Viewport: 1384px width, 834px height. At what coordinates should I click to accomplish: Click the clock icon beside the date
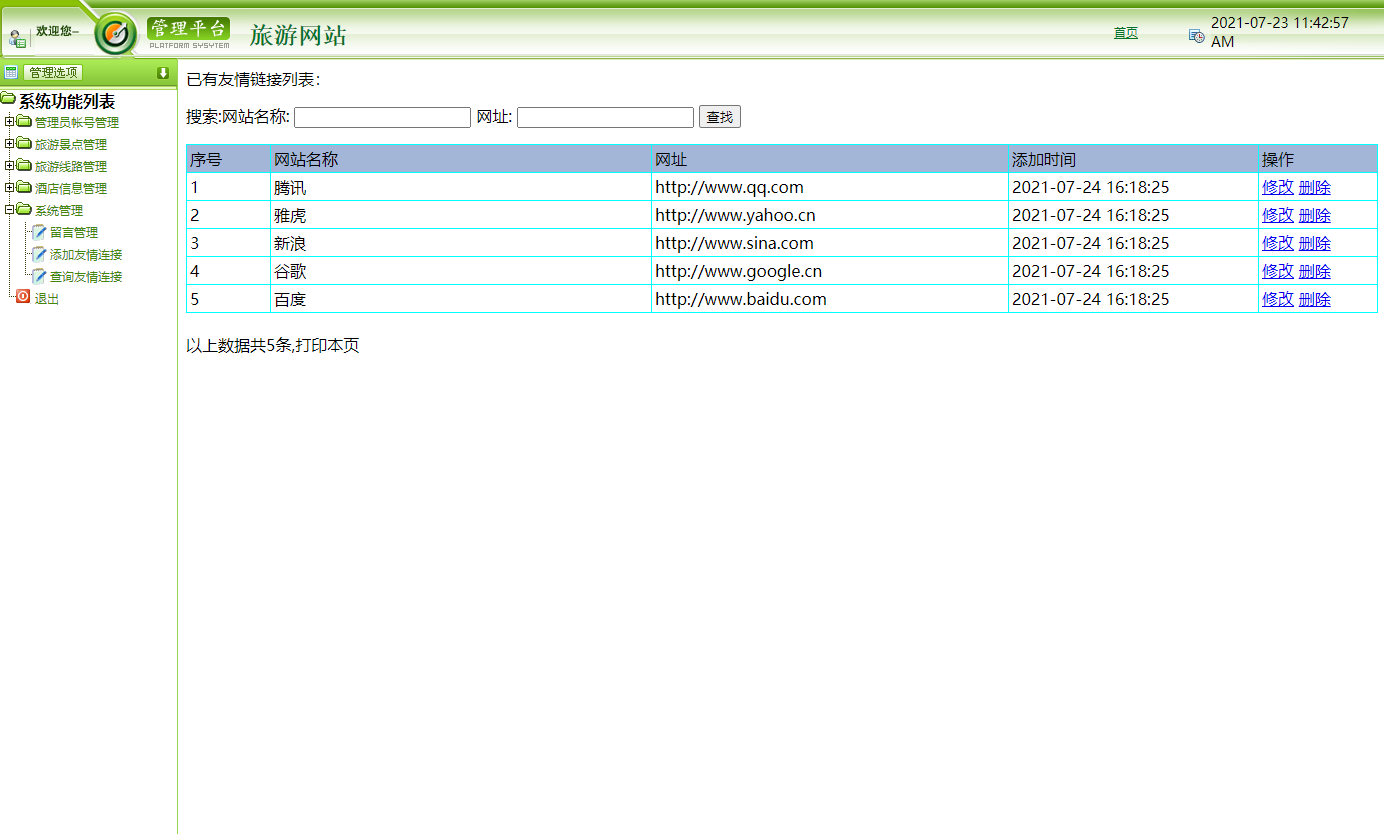pos(1196,35)
